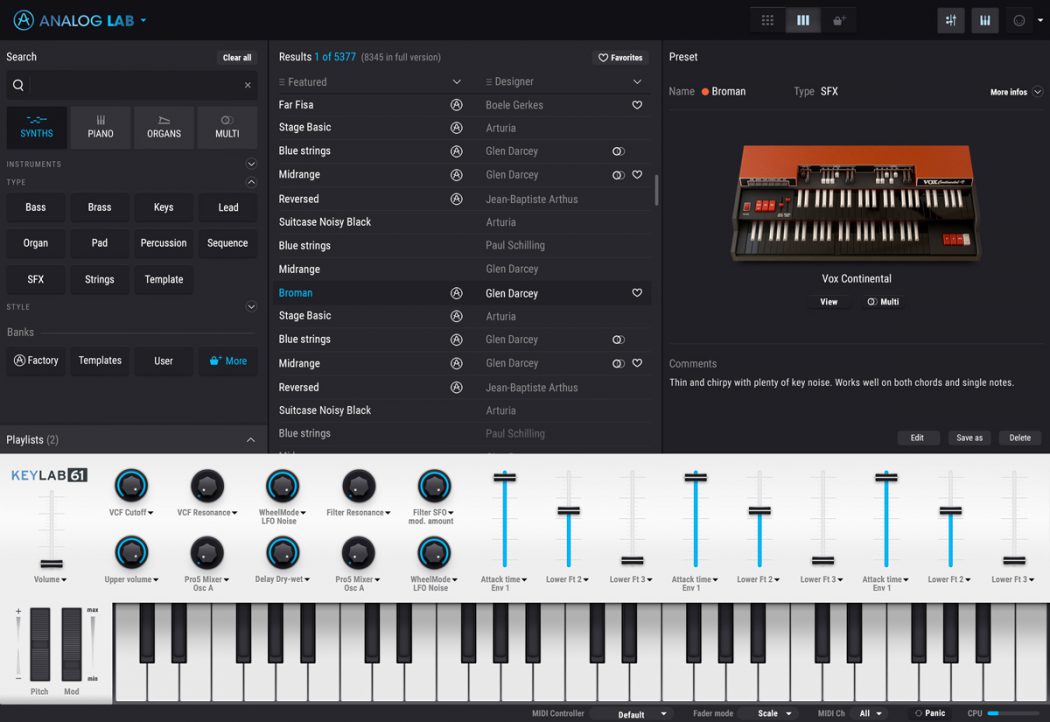Screen dimensions: 1050x722
Task: Click the Panic button
Action: pos(930,713)
